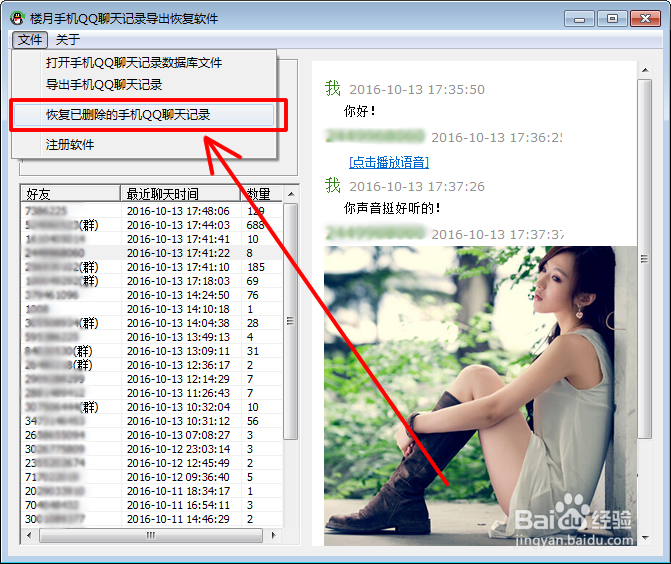The height and width of the screenshot is (564, 671).
Task: Click the friend list horizontal scrollbar thumb
Action: pos(151,535)
